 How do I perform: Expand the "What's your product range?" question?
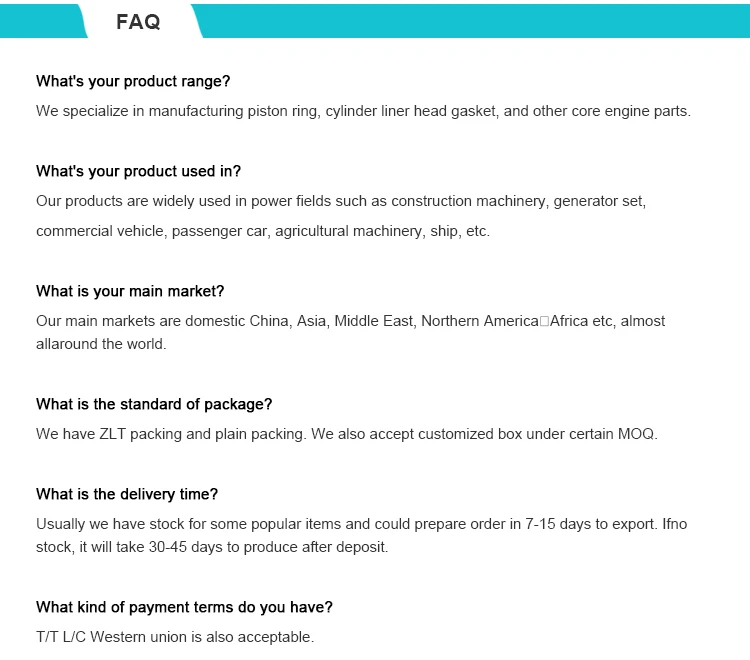click(133, 81)
